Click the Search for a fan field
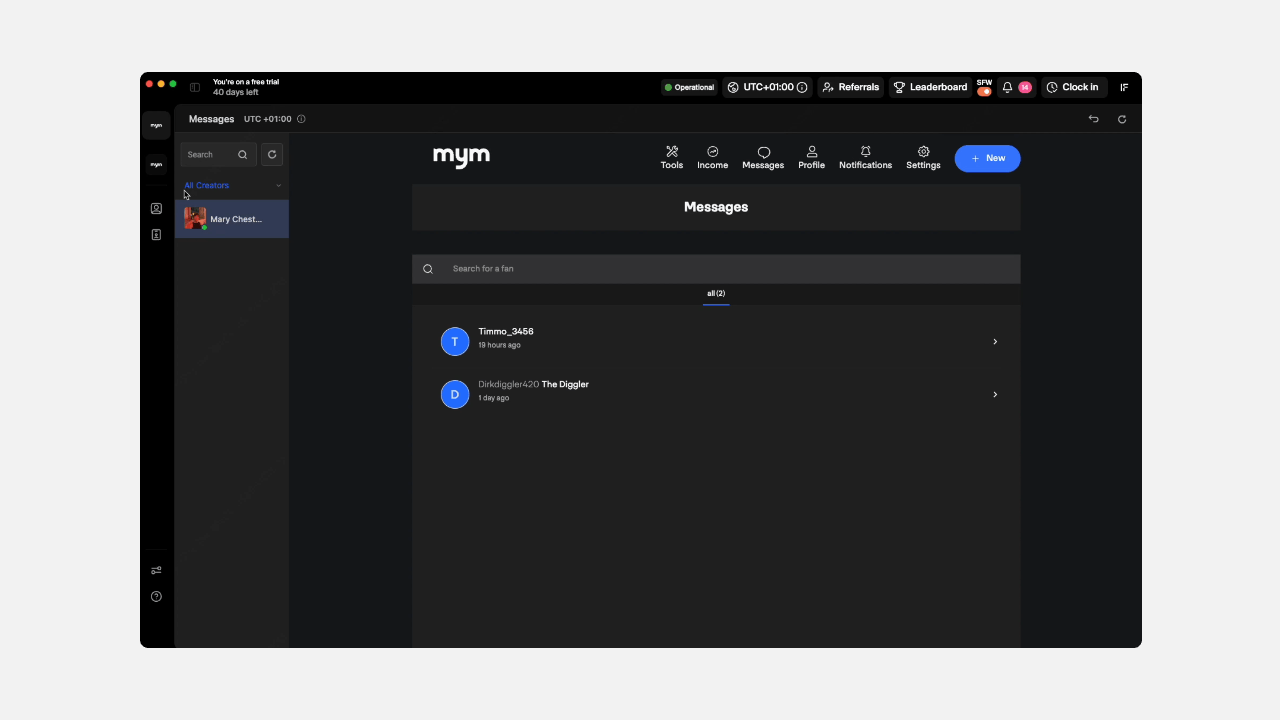Viewport: 1280px width, 720px height. click(x=716, y=269)
